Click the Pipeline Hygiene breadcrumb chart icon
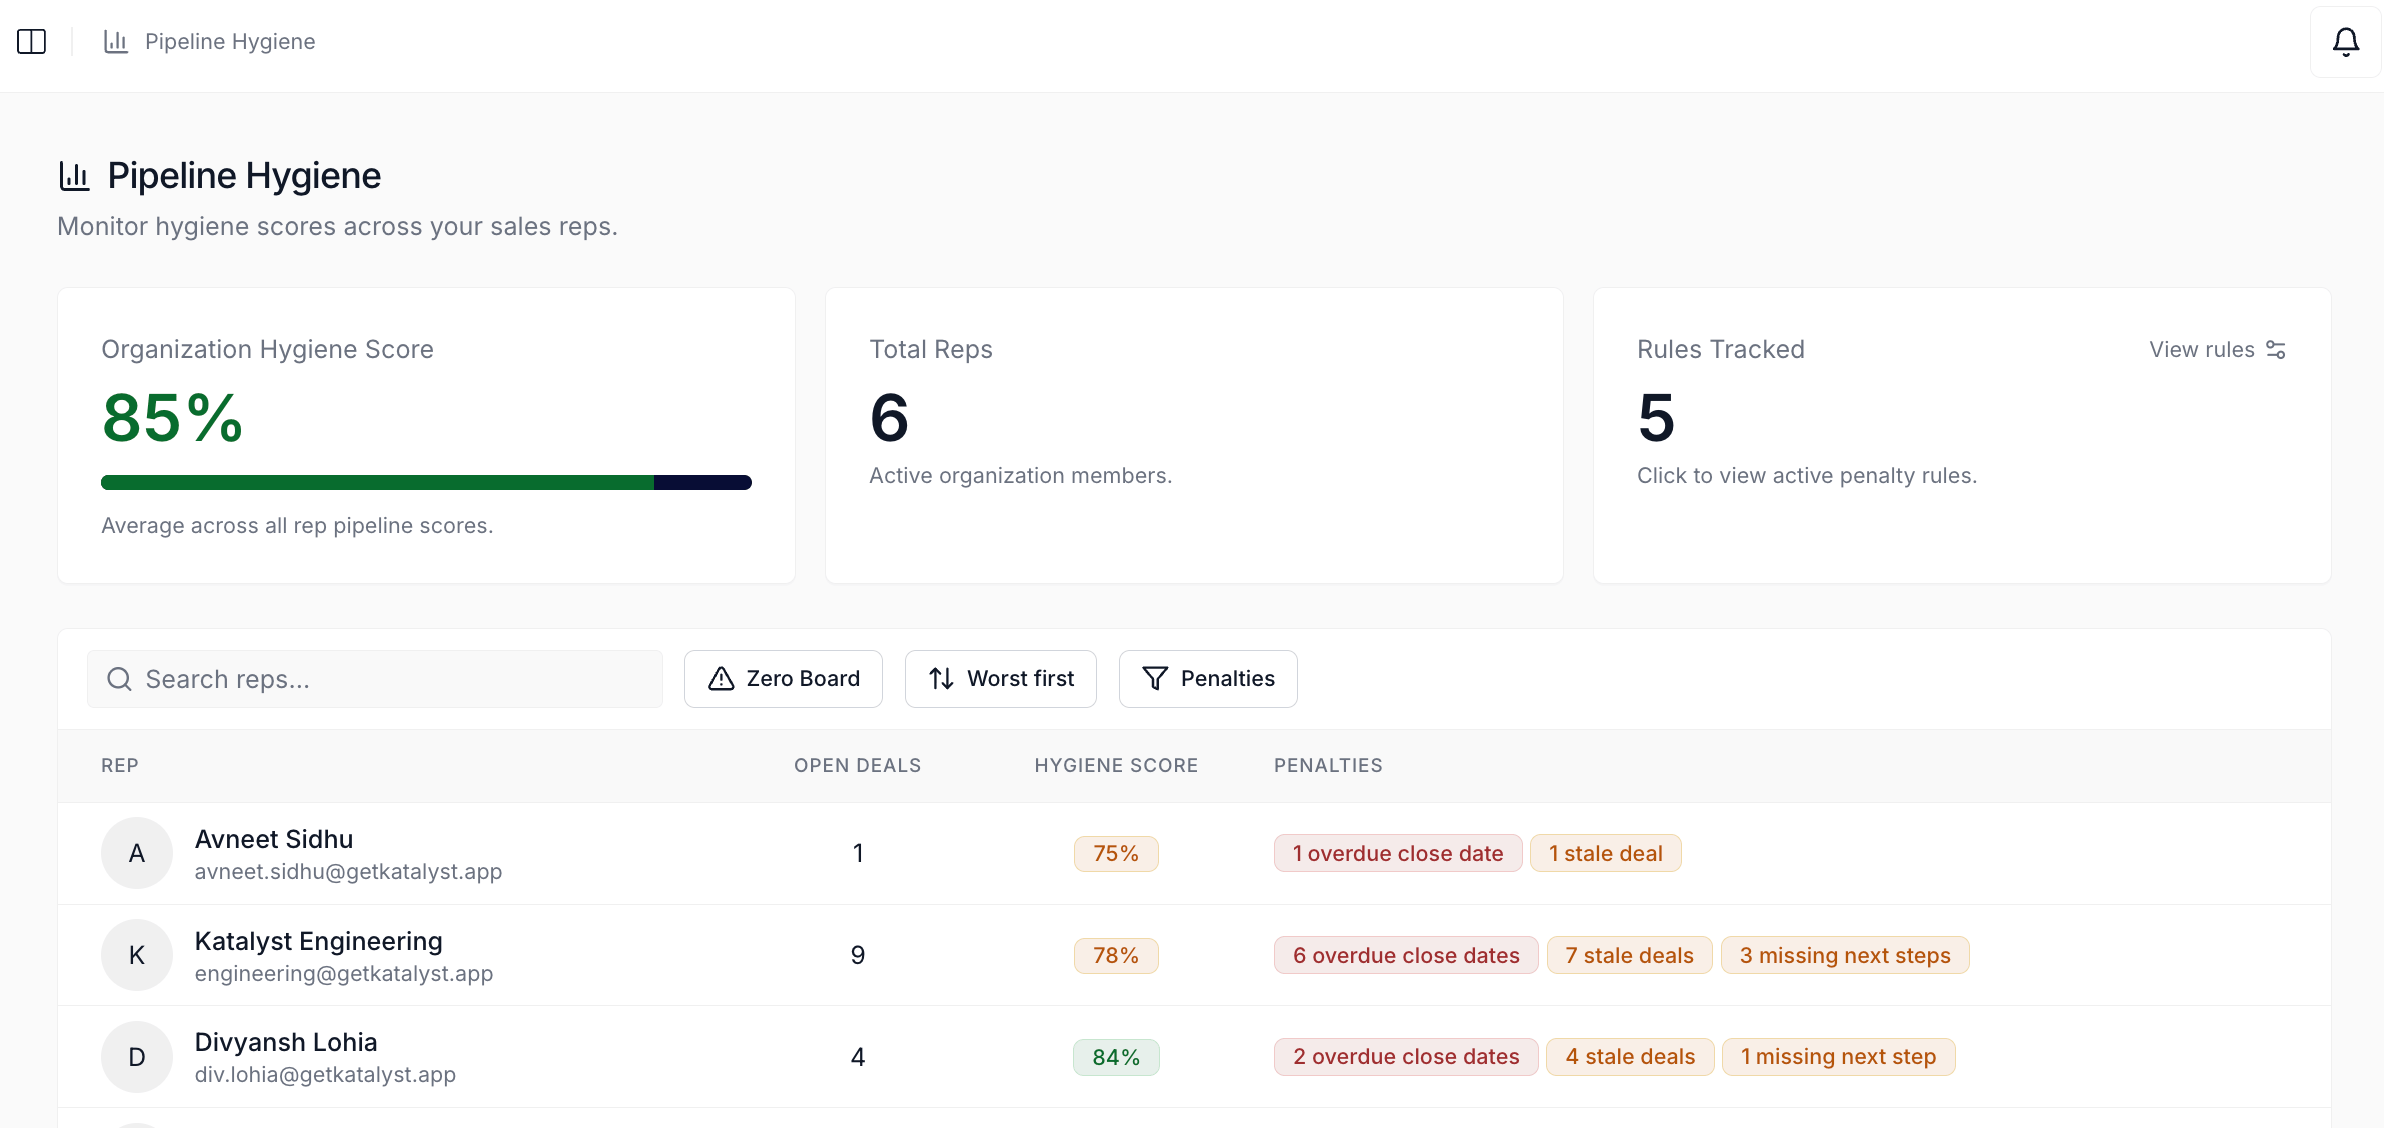 116,41
